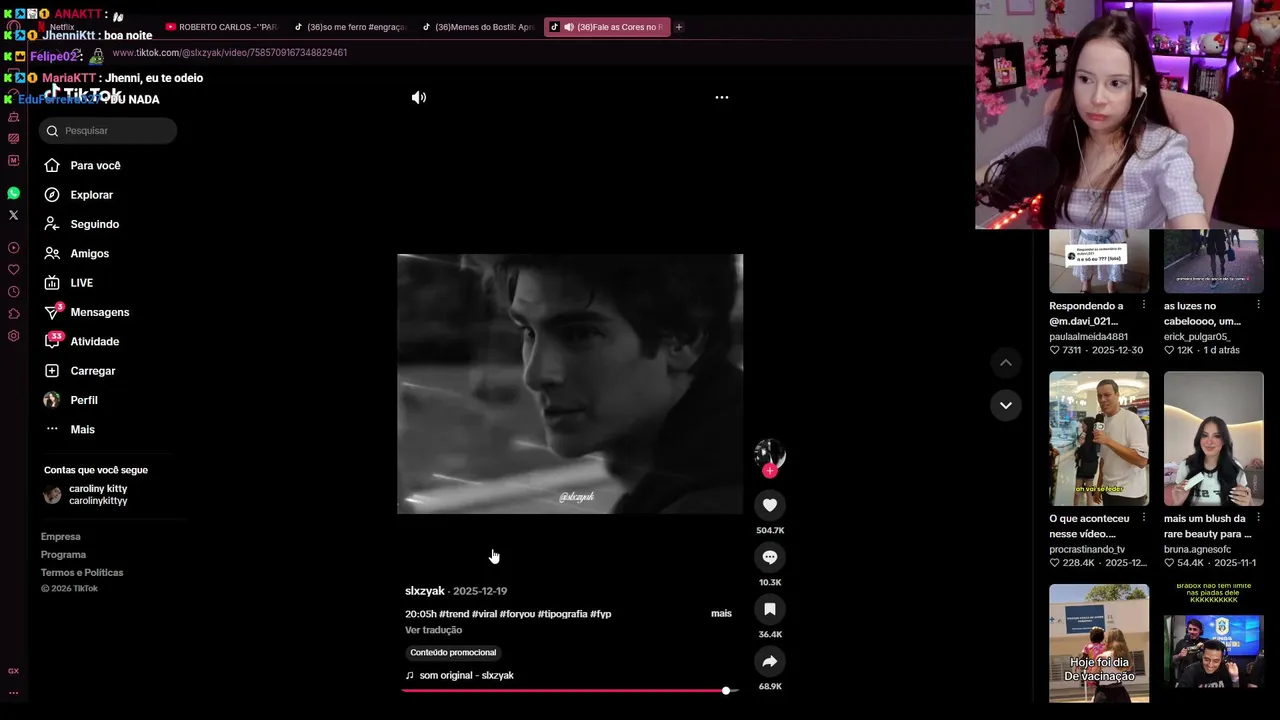Open the M icon in Opera sidebar
The height and width of the screenshot is (720, 1280).
[13, 160]
